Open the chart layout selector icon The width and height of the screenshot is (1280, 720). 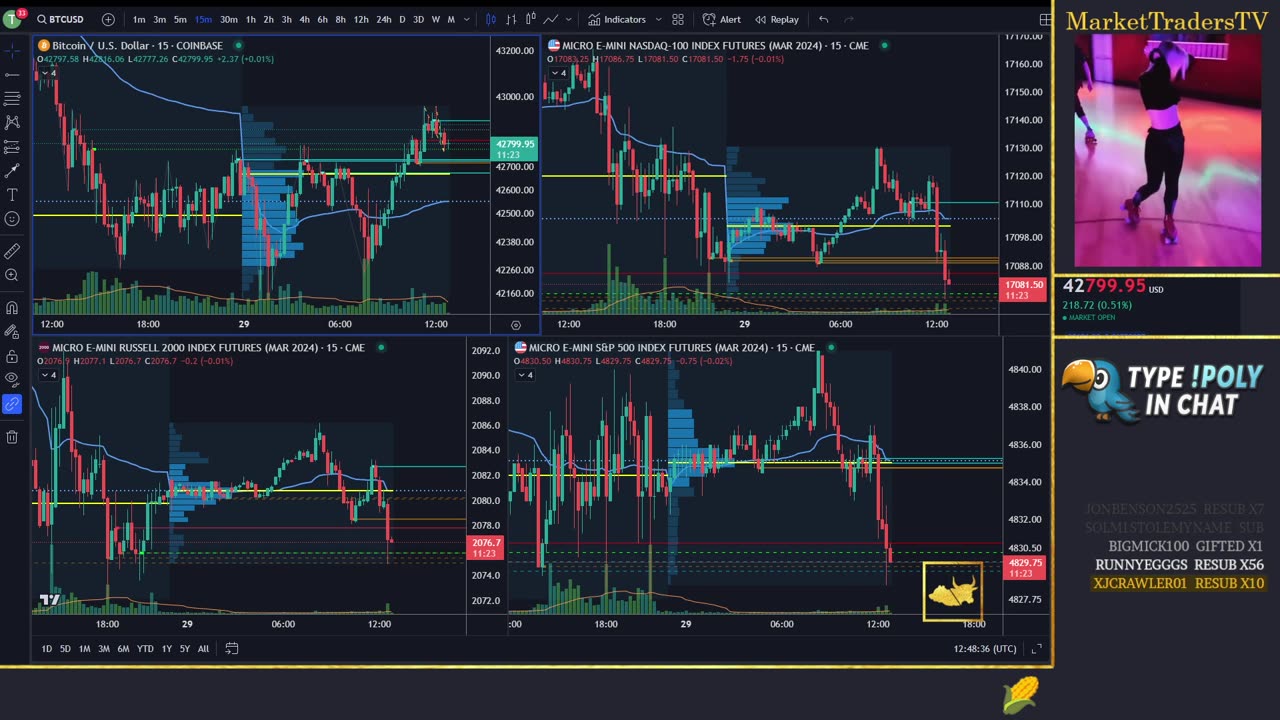coord(1045,19)
